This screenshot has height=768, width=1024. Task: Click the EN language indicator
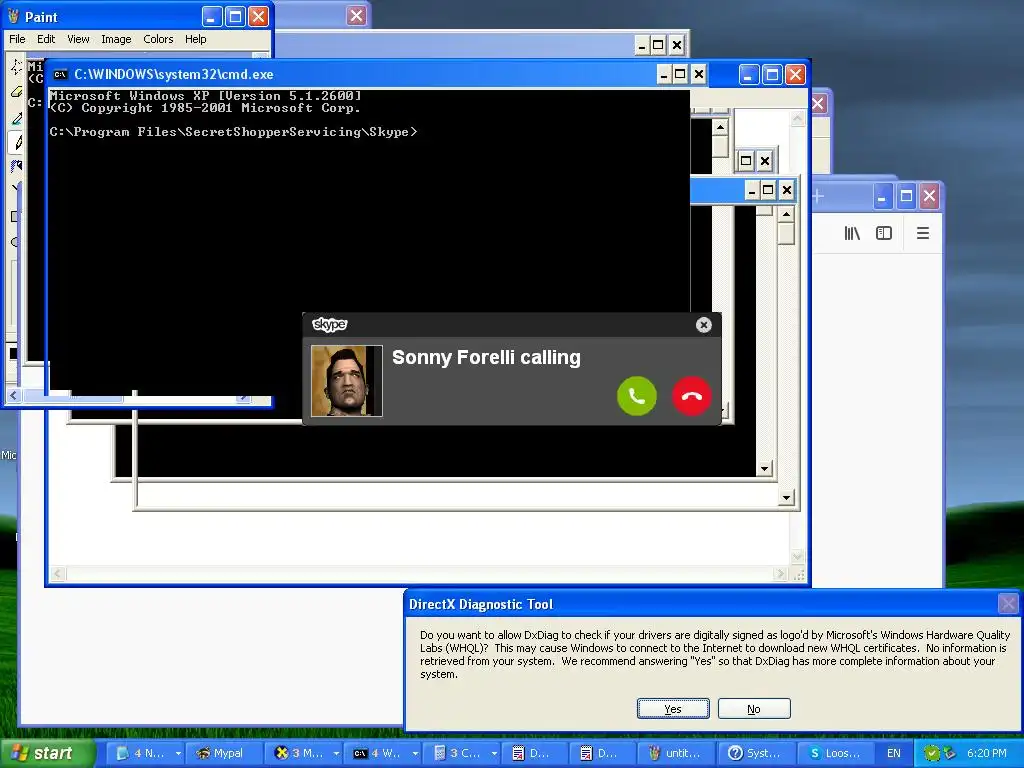(893, 753)
